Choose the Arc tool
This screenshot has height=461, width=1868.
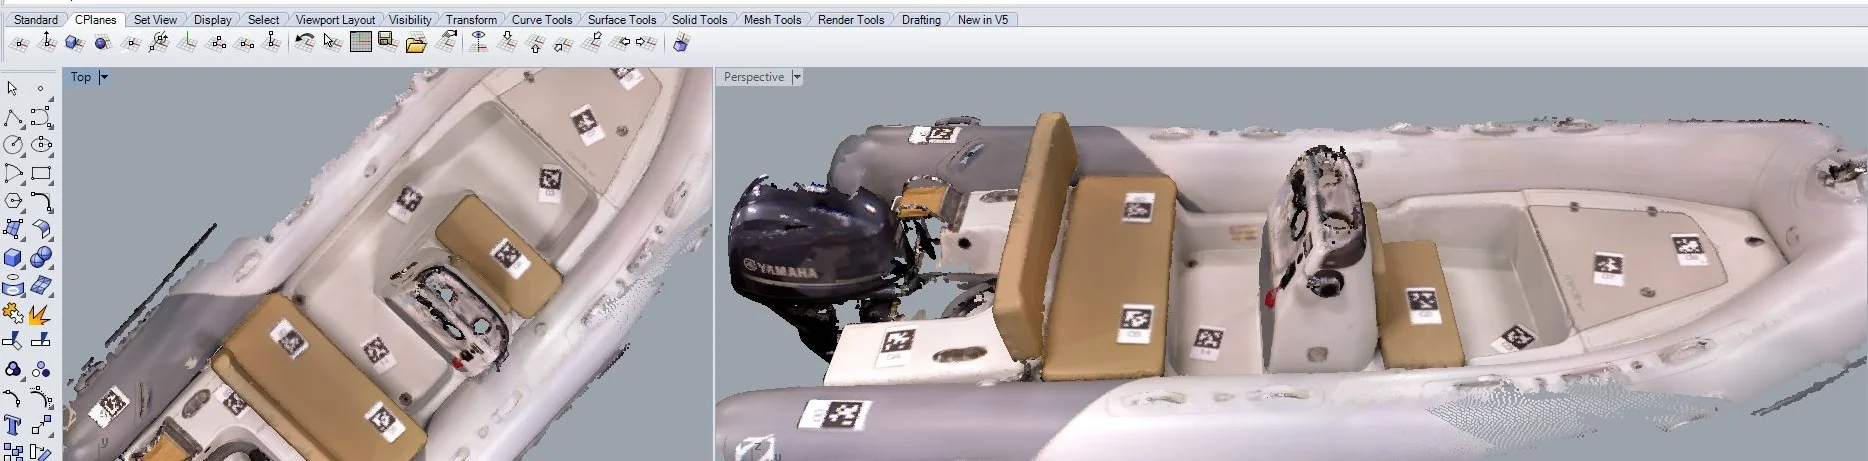tap(13, 174)
